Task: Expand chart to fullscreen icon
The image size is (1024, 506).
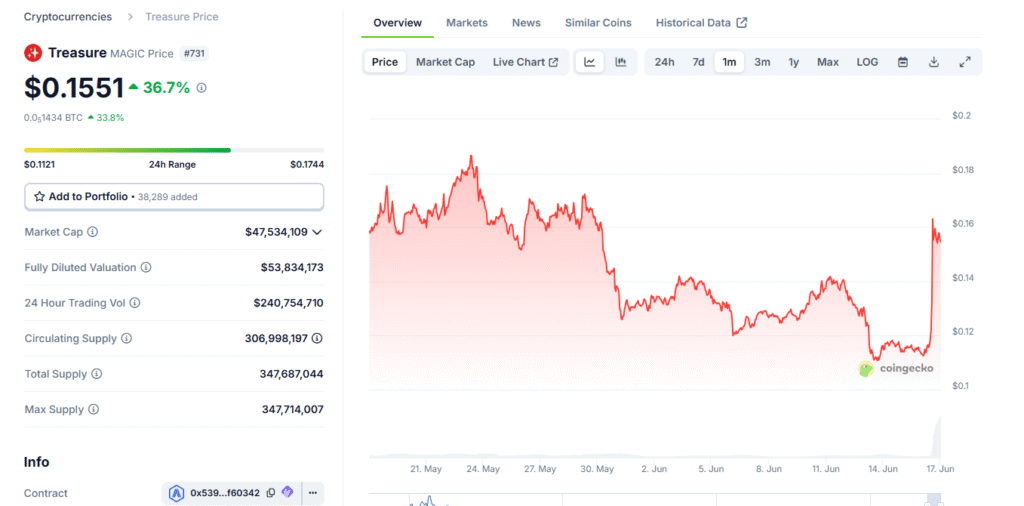Action: 965,62
